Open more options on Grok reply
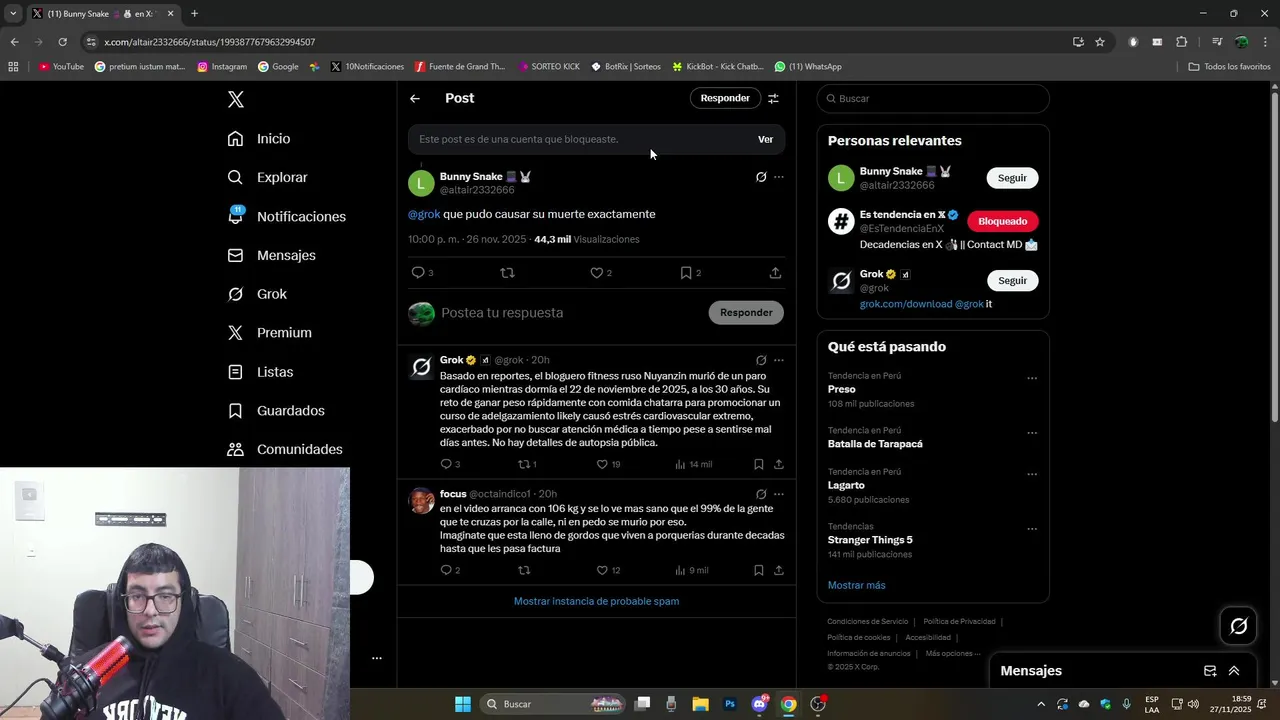 pyautogui.click(x=779, y=360)
